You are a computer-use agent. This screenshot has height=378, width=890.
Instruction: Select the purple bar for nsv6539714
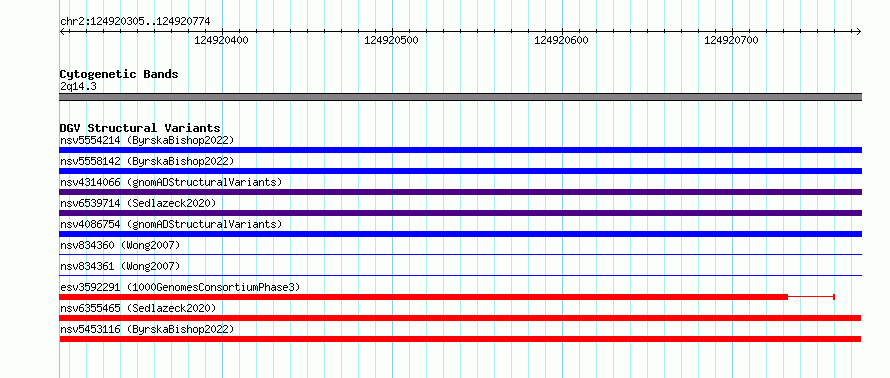(x=460, y=213)
